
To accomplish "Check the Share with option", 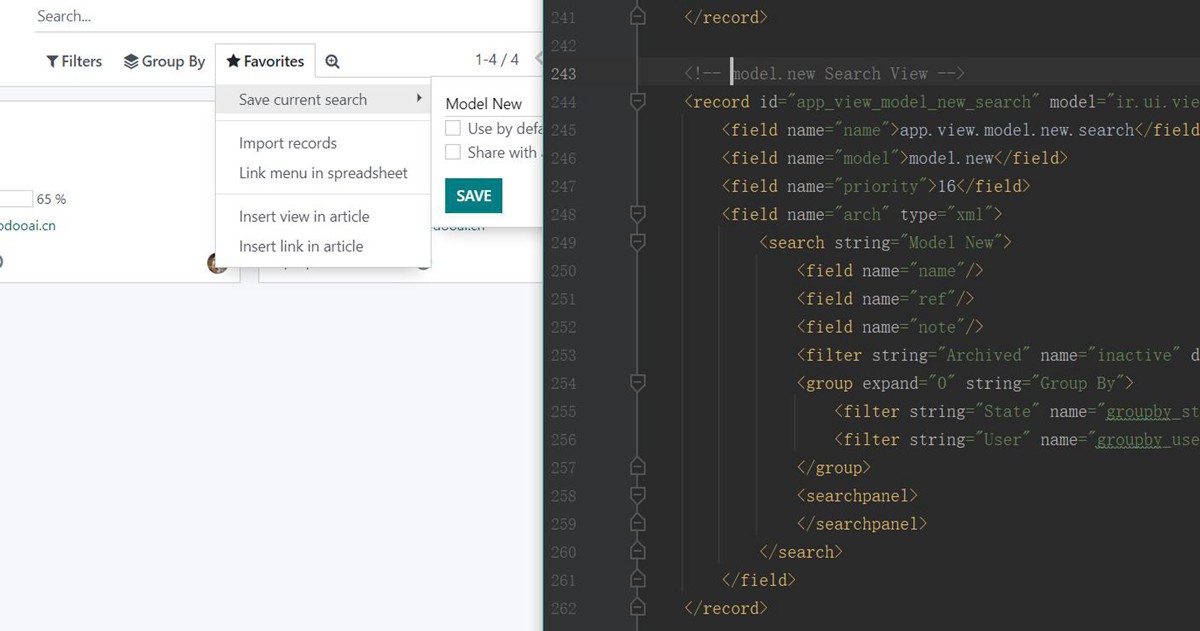I will pos(453,152).
